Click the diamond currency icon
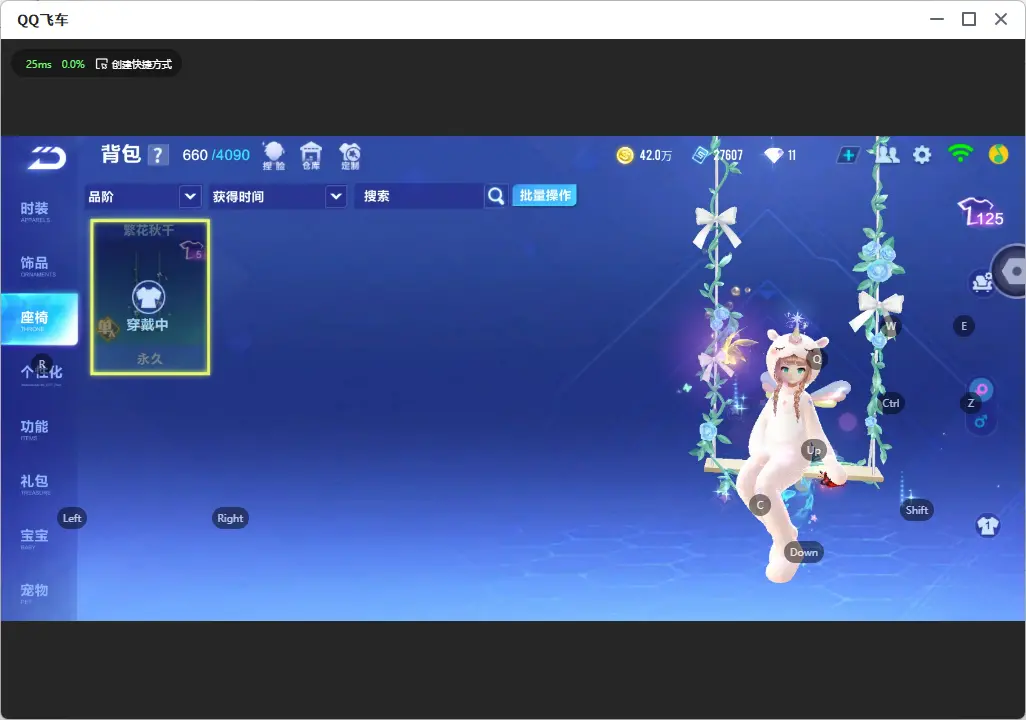Viewport: 1026px width, 720px height. [x=773, y=155]
